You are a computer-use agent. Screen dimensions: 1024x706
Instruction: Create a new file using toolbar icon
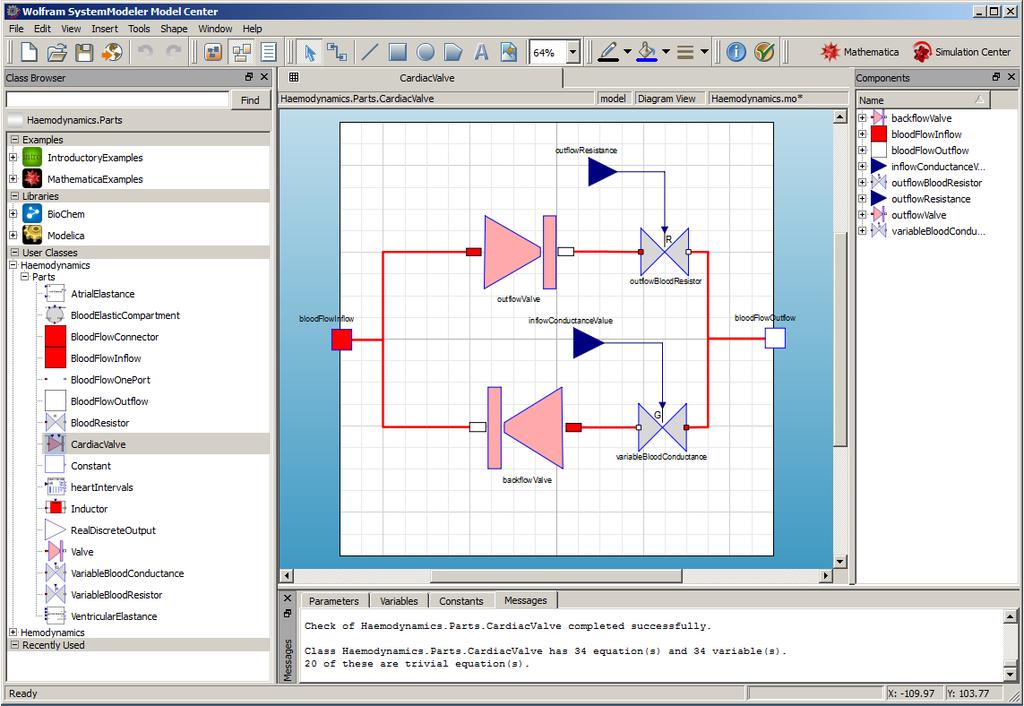coord(29,52)
